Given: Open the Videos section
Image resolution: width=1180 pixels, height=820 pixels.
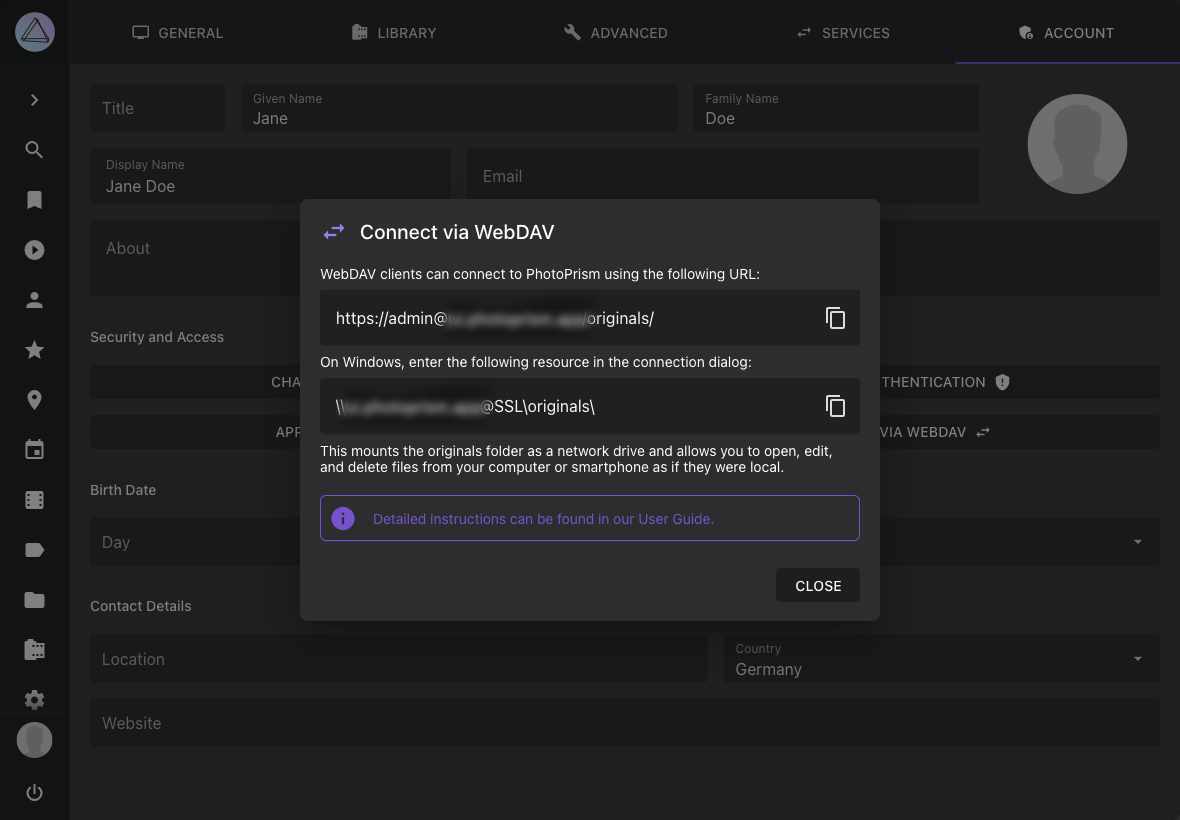Looking at the screenshot, I should [x=34, y=249].
